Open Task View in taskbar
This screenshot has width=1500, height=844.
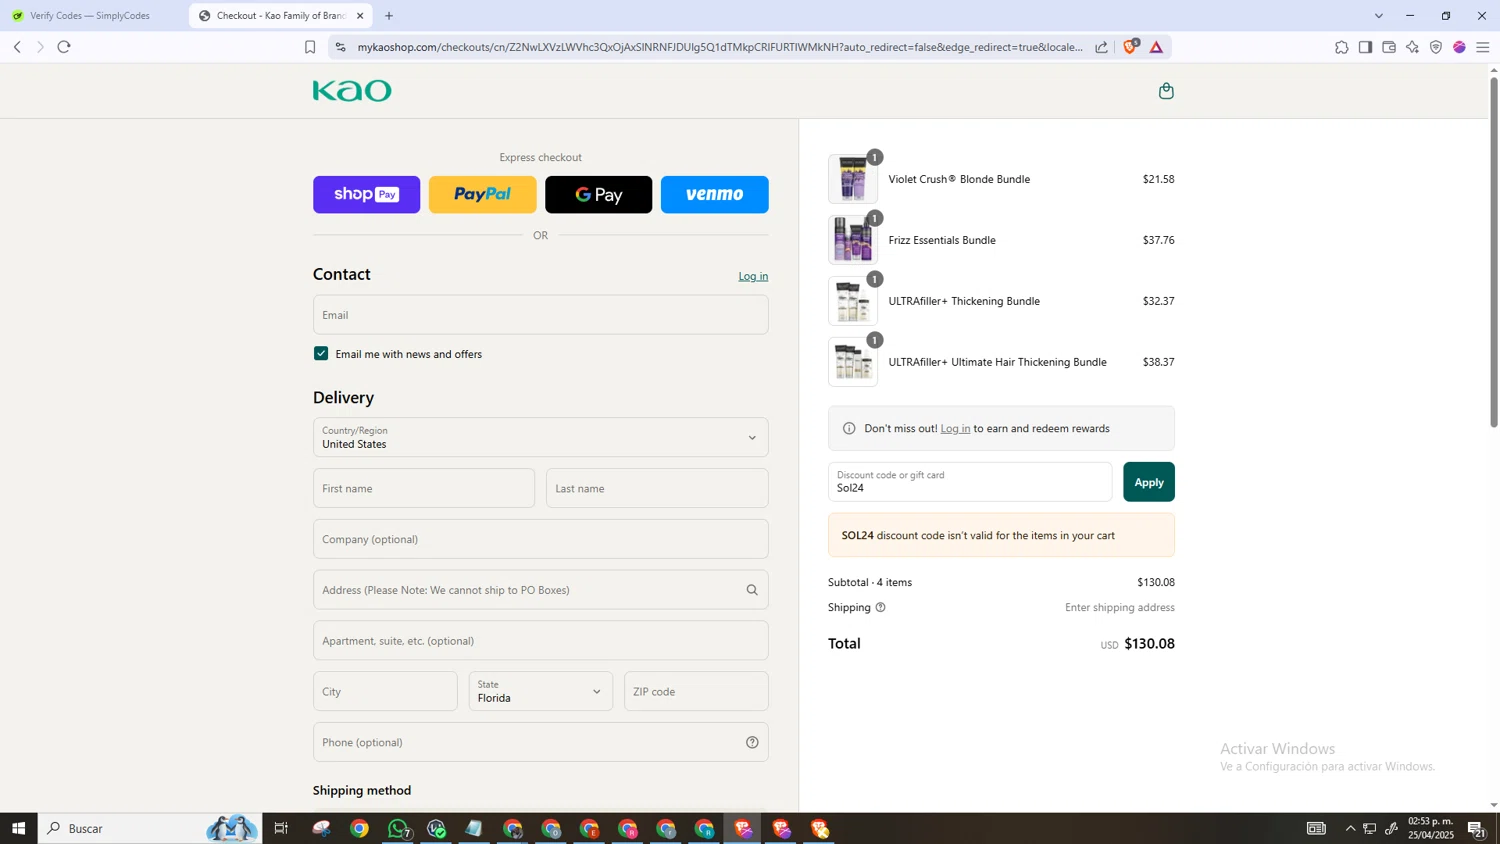(282, 828)
